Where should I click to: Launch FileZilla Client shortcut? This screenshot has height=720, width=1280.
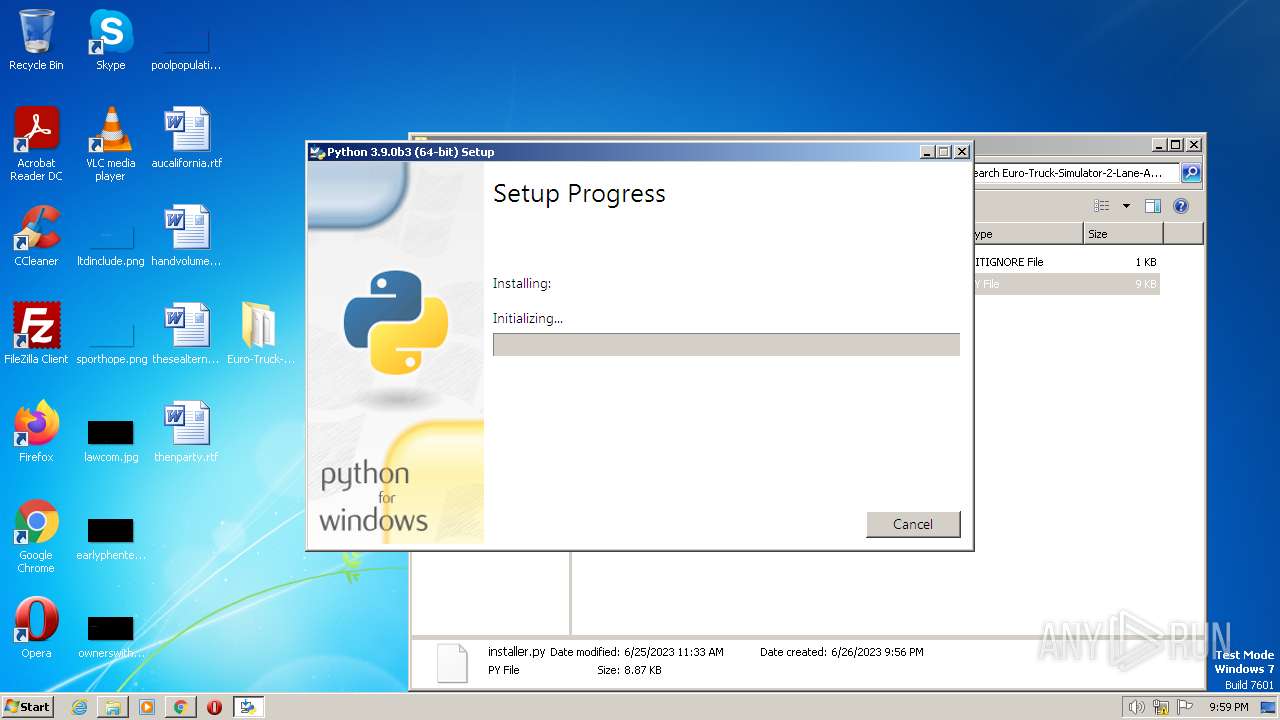(x=36, y=334)
